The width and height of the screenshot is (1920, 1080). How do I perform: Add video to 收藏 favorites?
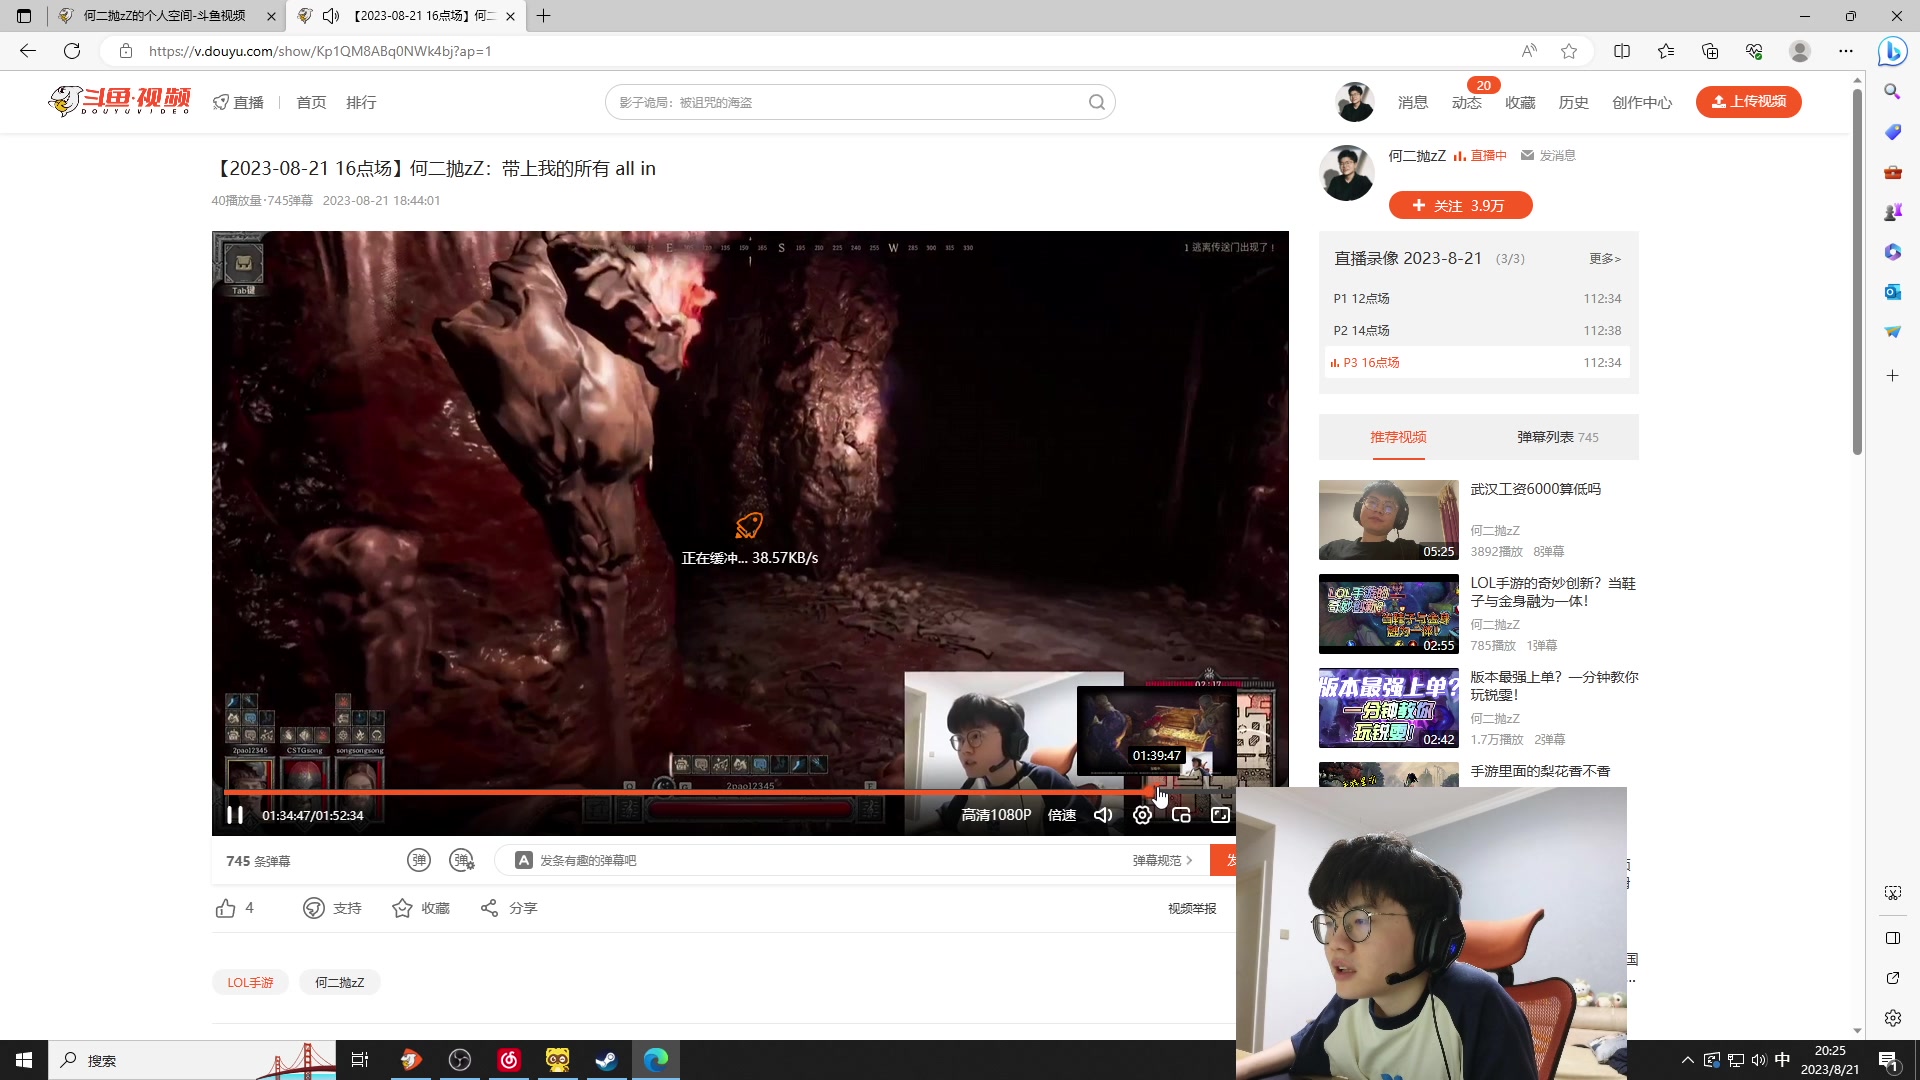coord(421,908)
